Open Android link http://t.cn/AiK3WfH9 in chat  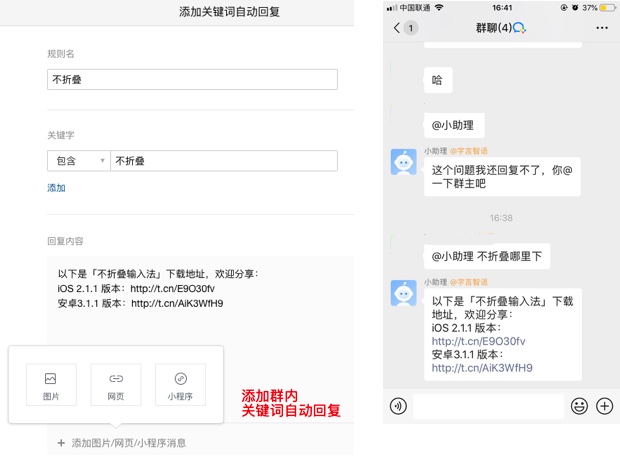point(482,367)
